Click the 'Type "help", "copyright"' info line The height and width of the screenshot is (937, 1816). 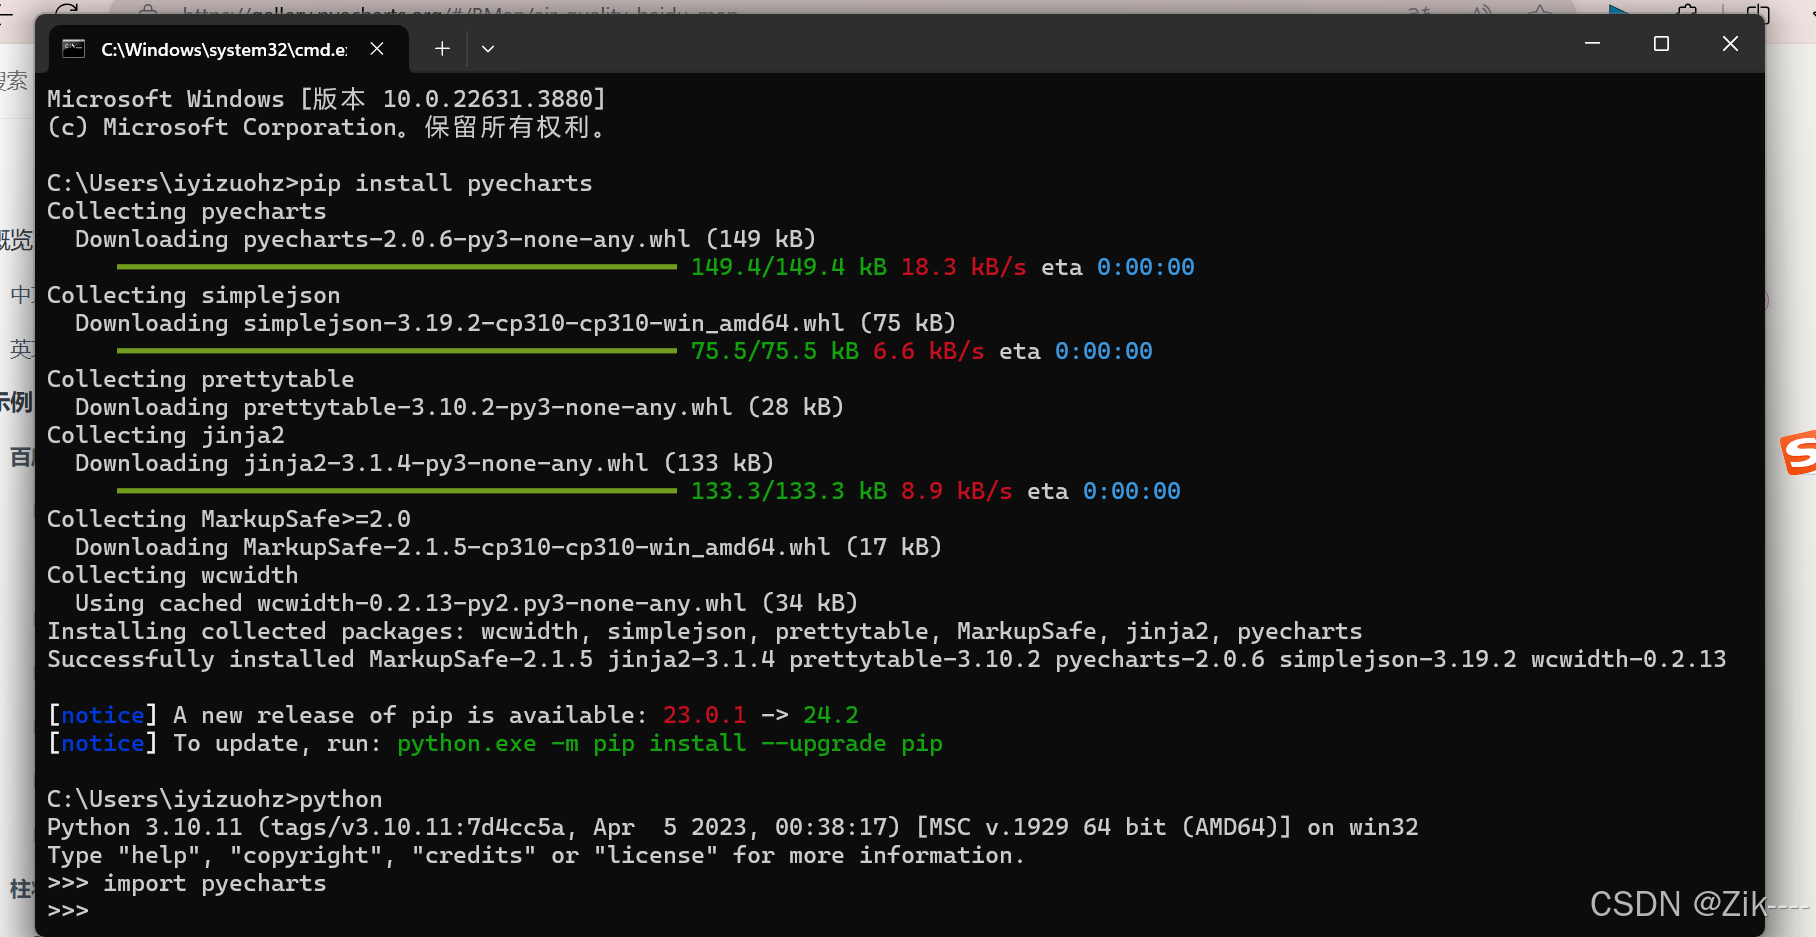(537, 855)
